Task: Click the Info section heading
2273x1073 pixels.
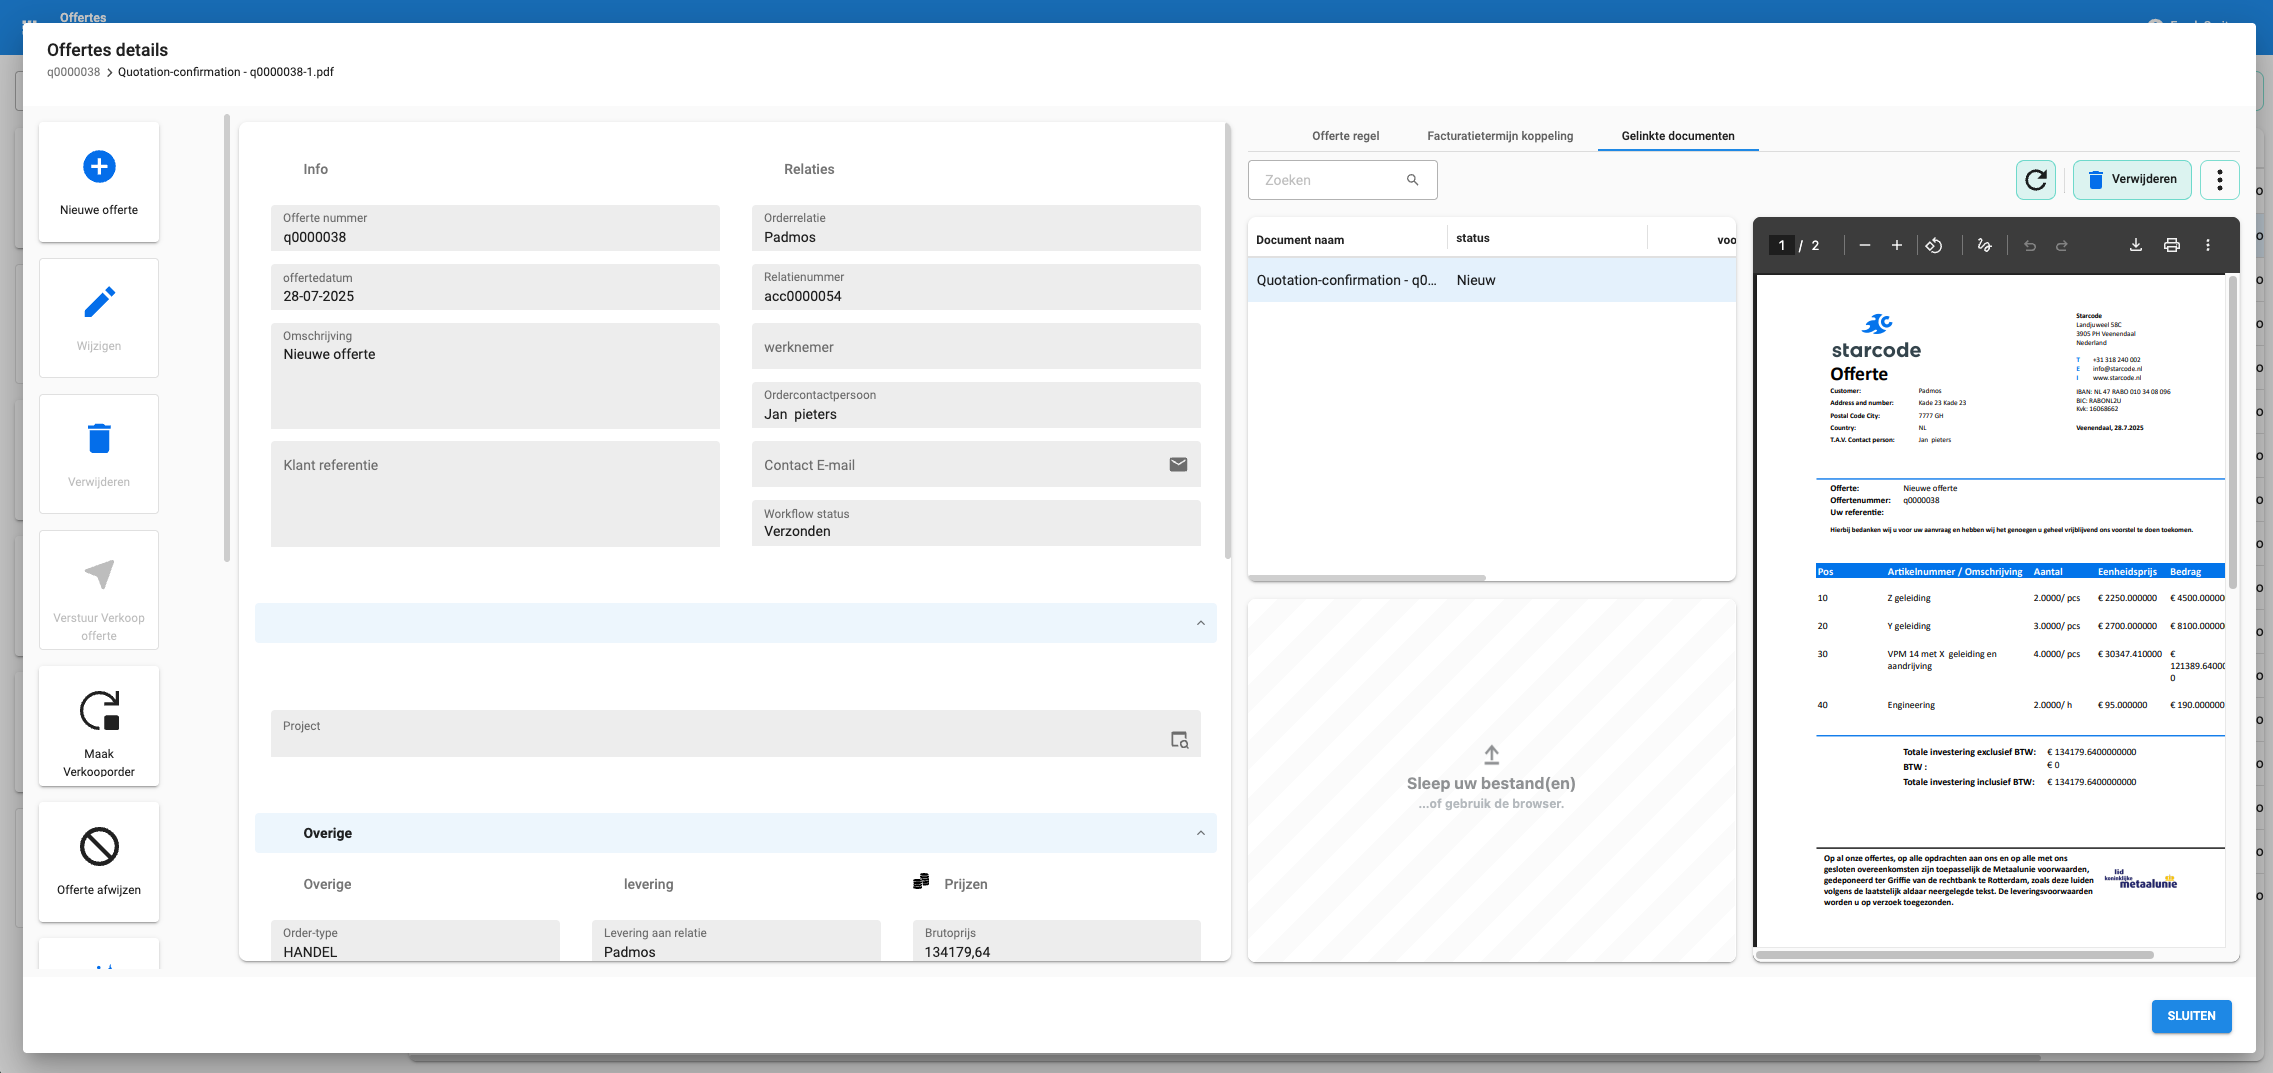Action: pos(315,170)
